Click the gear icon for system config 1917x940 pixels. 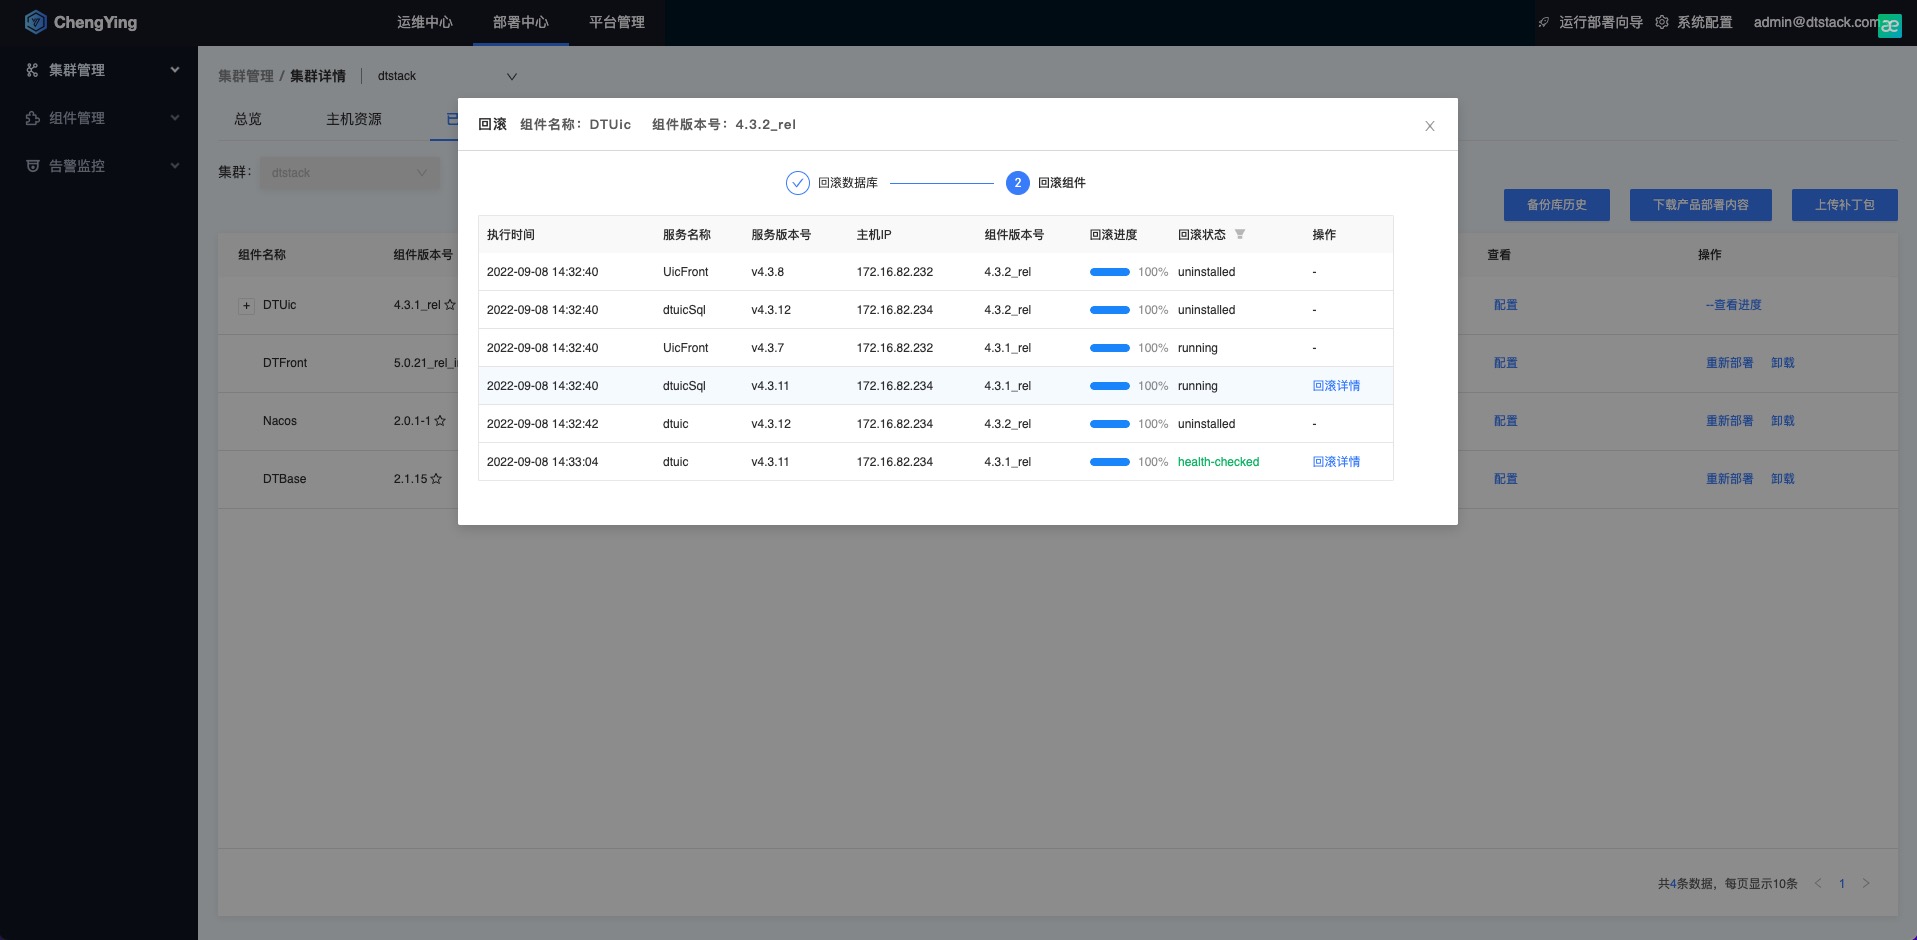click(x=1662, y=22)
